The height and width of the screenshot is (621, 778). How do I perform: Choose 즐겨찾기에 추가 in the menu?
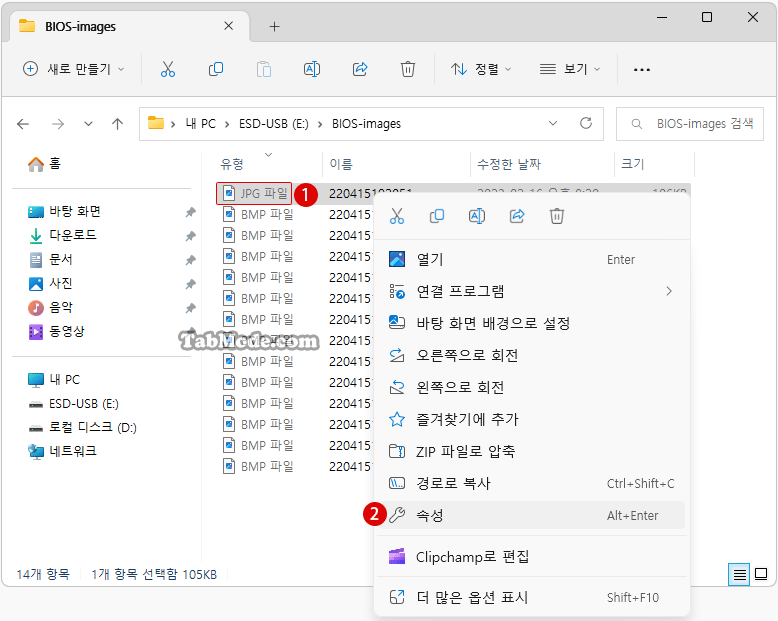[x=531, y=419]
